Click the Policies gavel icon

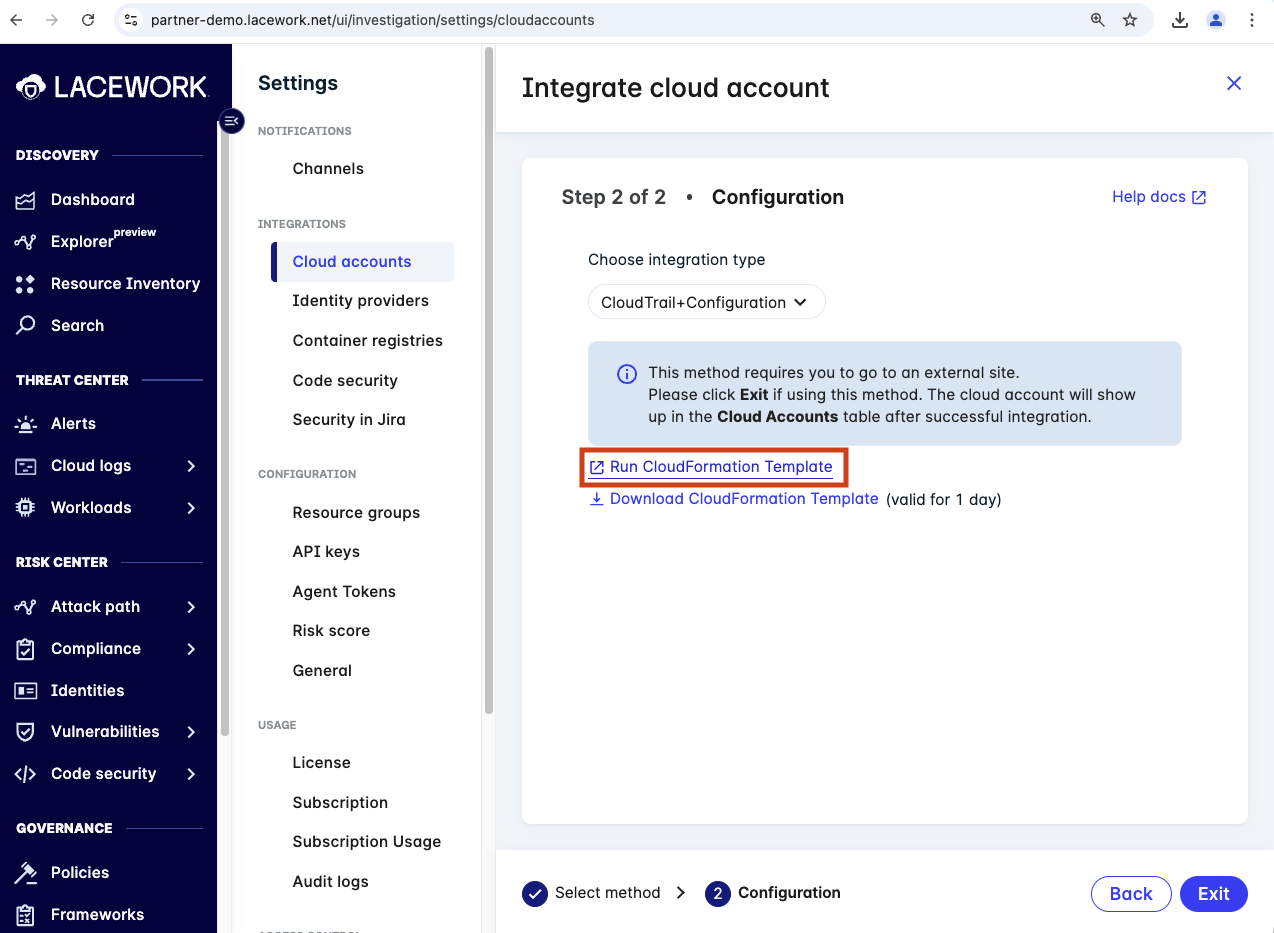tap(26, 873)
